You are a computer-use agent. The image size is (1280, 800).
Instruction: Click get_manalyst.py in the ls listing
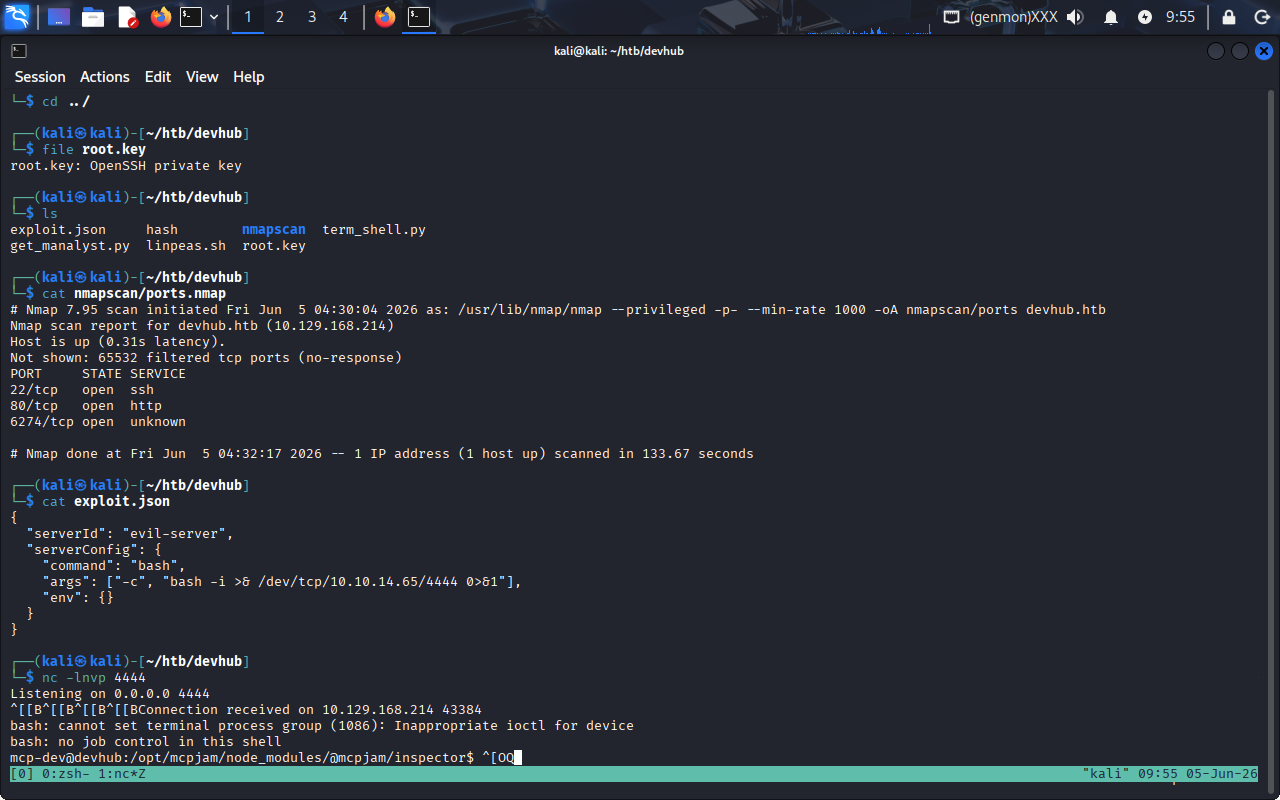70,246
